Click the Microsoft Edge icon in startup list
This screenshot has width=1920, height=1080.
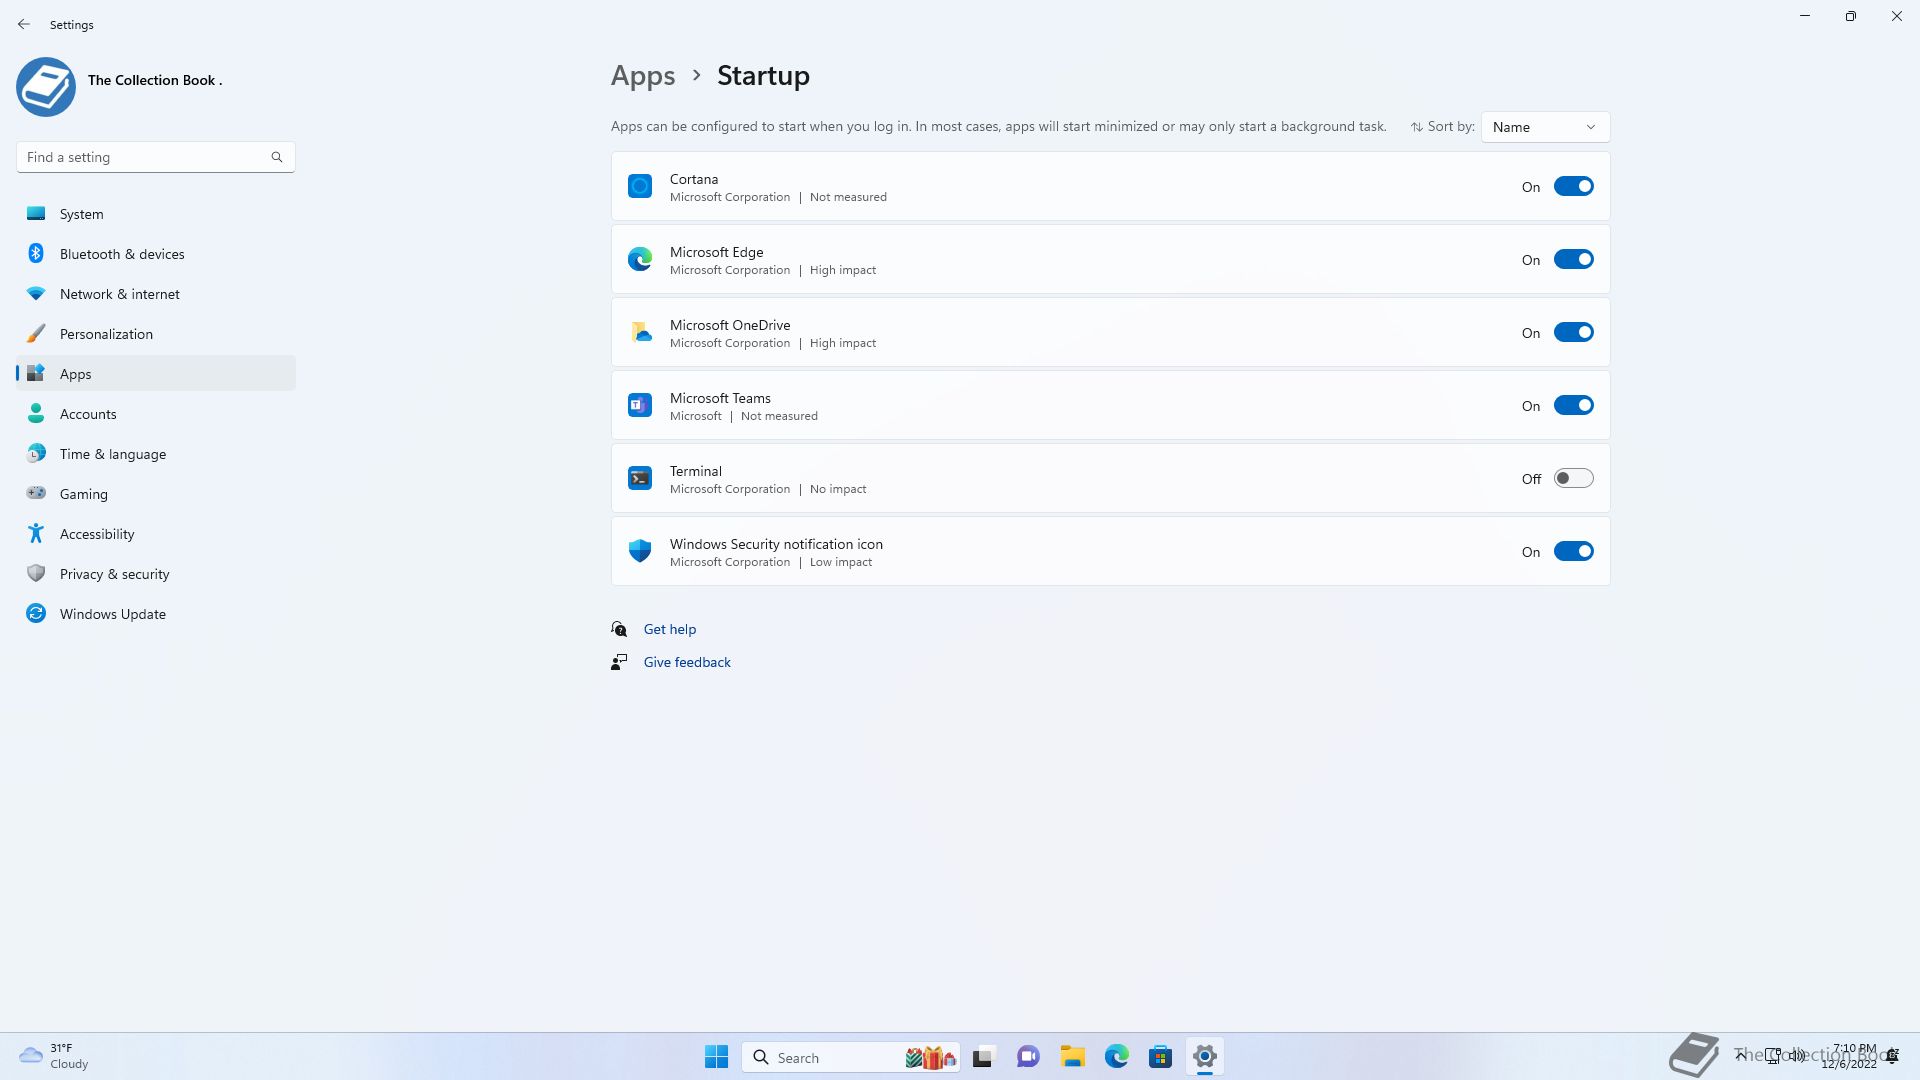(x=640, y=259)
